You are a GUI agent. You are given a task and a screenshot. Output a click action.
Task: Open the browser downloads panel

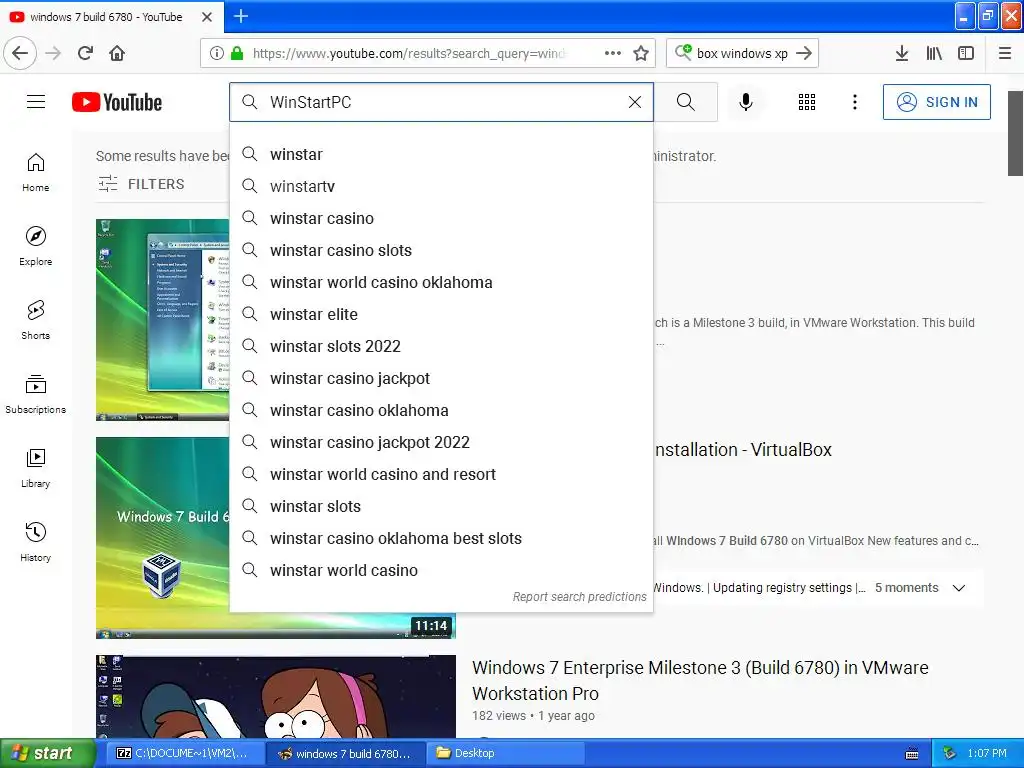click(x=902, y=53)
